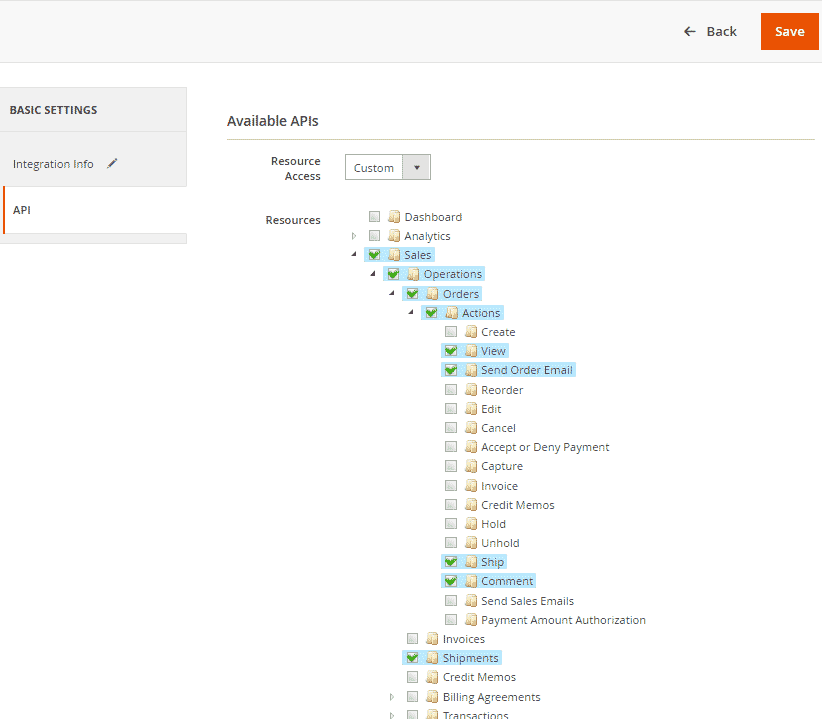Check the Payment Amount Authorization checkbox
The height and width of the screenshot is (719, 822).
click(451, 619)
